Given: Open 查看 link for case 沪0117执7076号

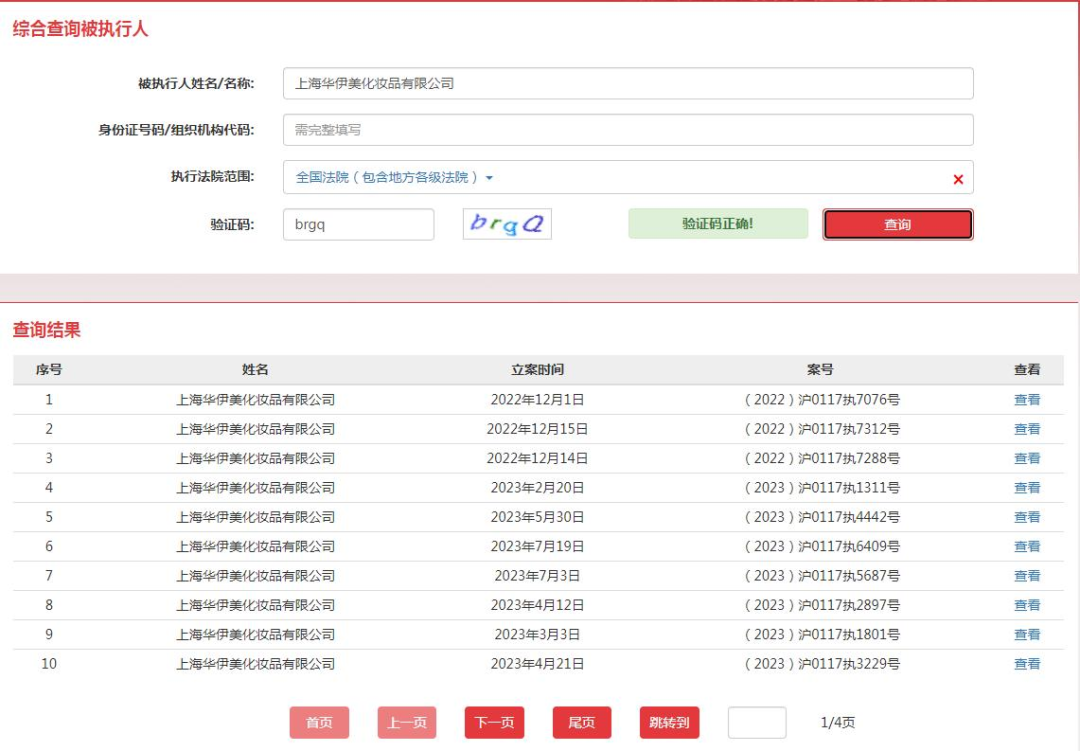Looking at the screenshot, I should click(1027, 400).
